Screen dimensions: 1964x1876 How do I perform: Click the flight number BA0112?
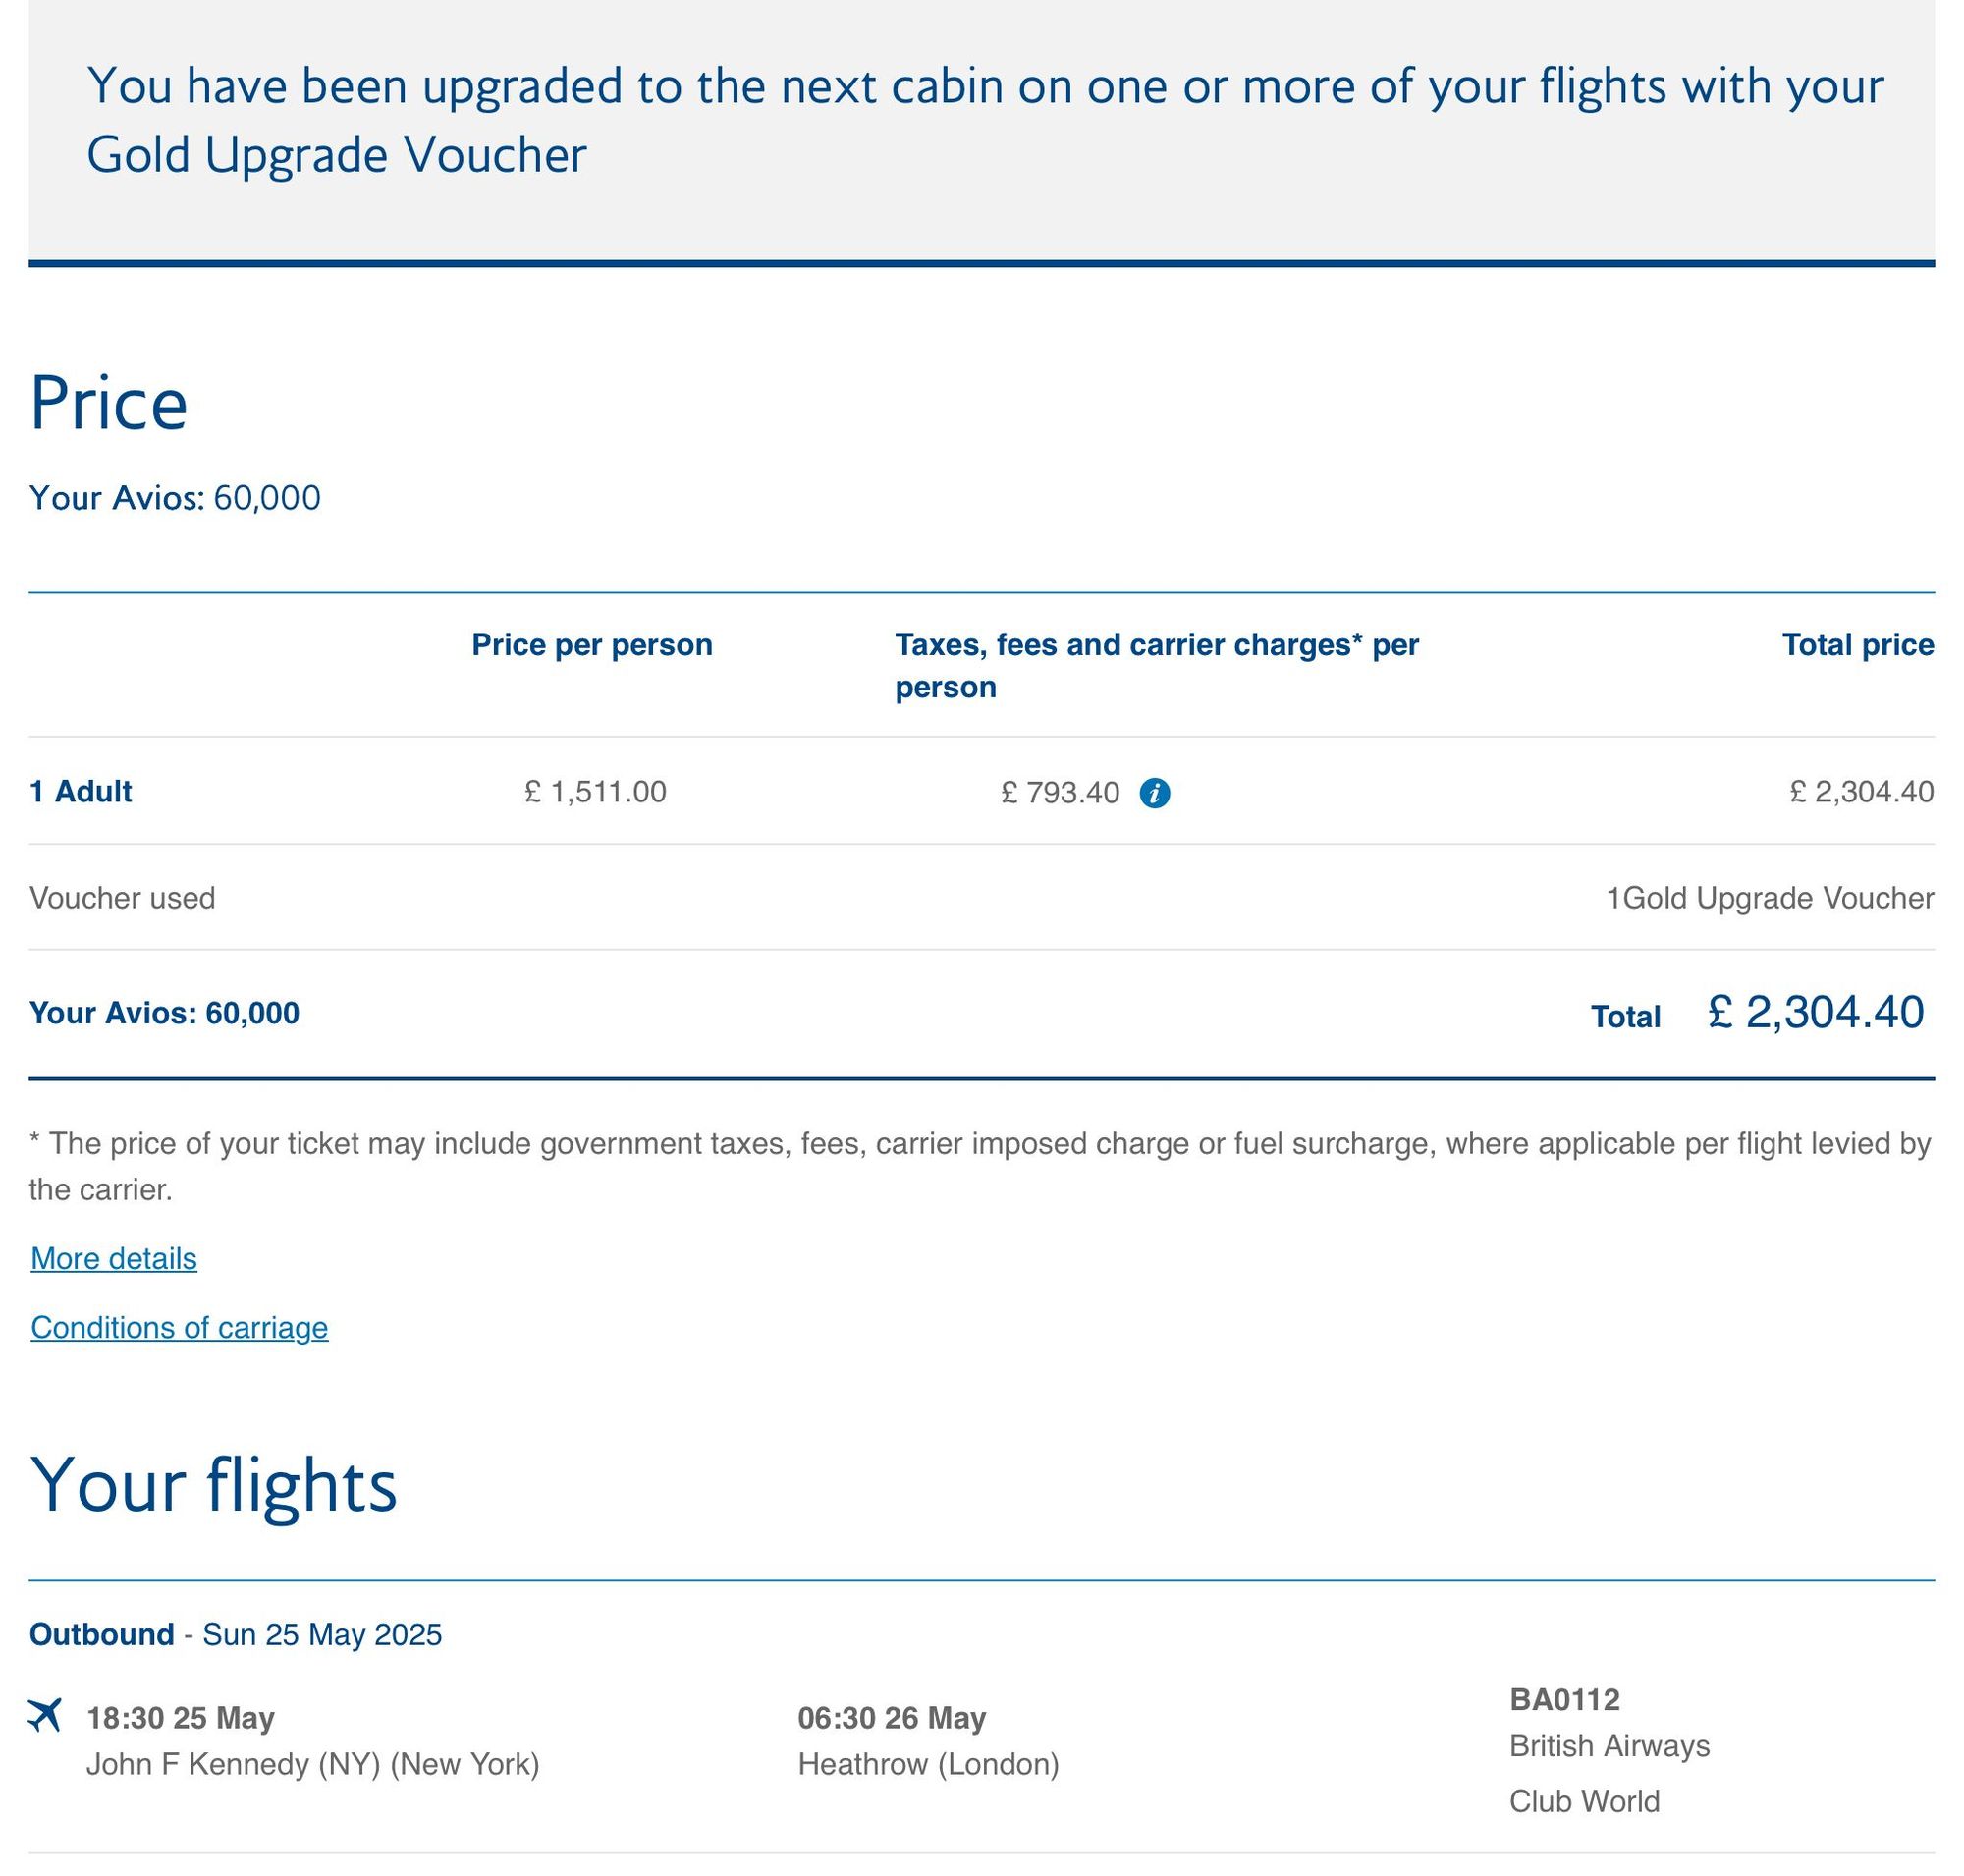pos(1564,1699)
